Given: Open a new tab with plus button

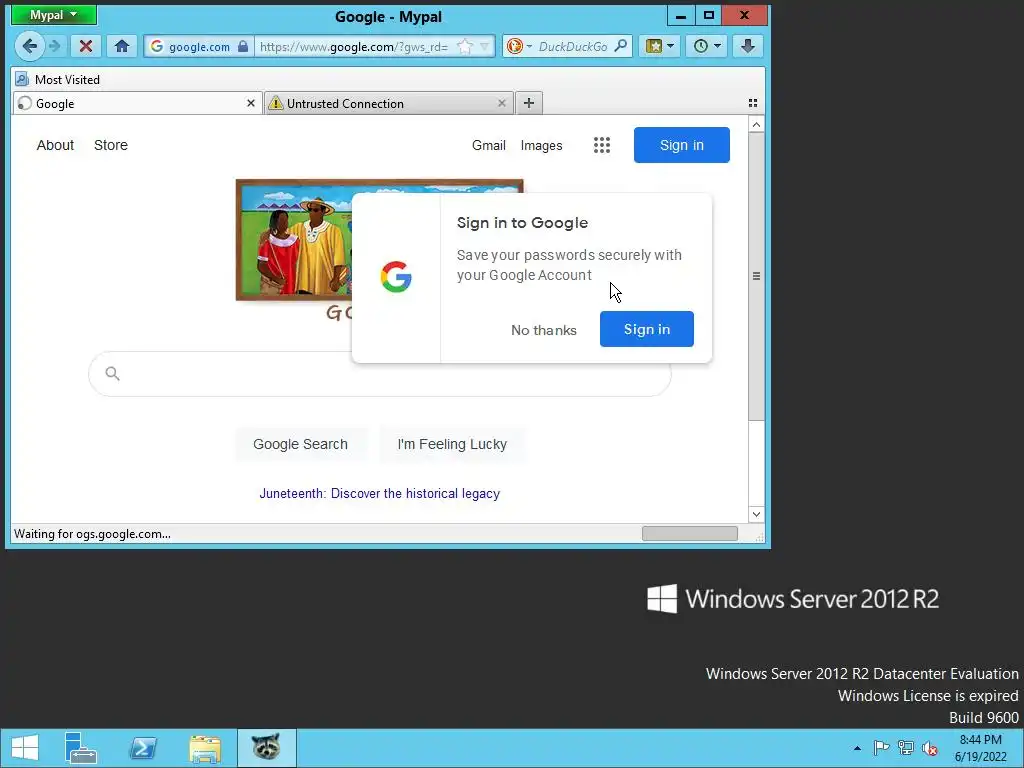Looking at the screenshot, I should (x=529, y=103).
